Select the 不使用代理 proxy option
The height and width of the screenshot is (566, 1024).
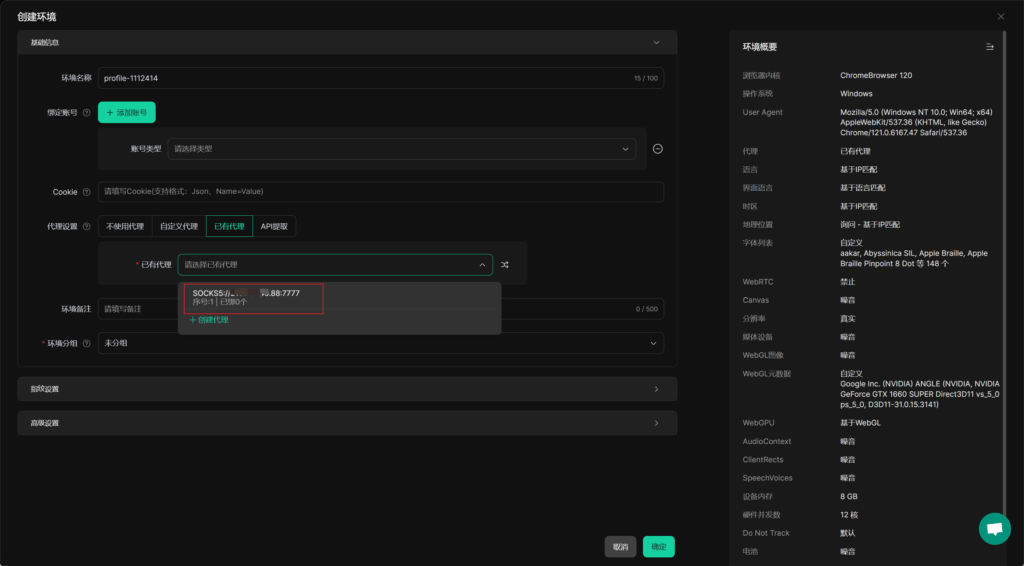pyautogui.click(x=125, y=227)
